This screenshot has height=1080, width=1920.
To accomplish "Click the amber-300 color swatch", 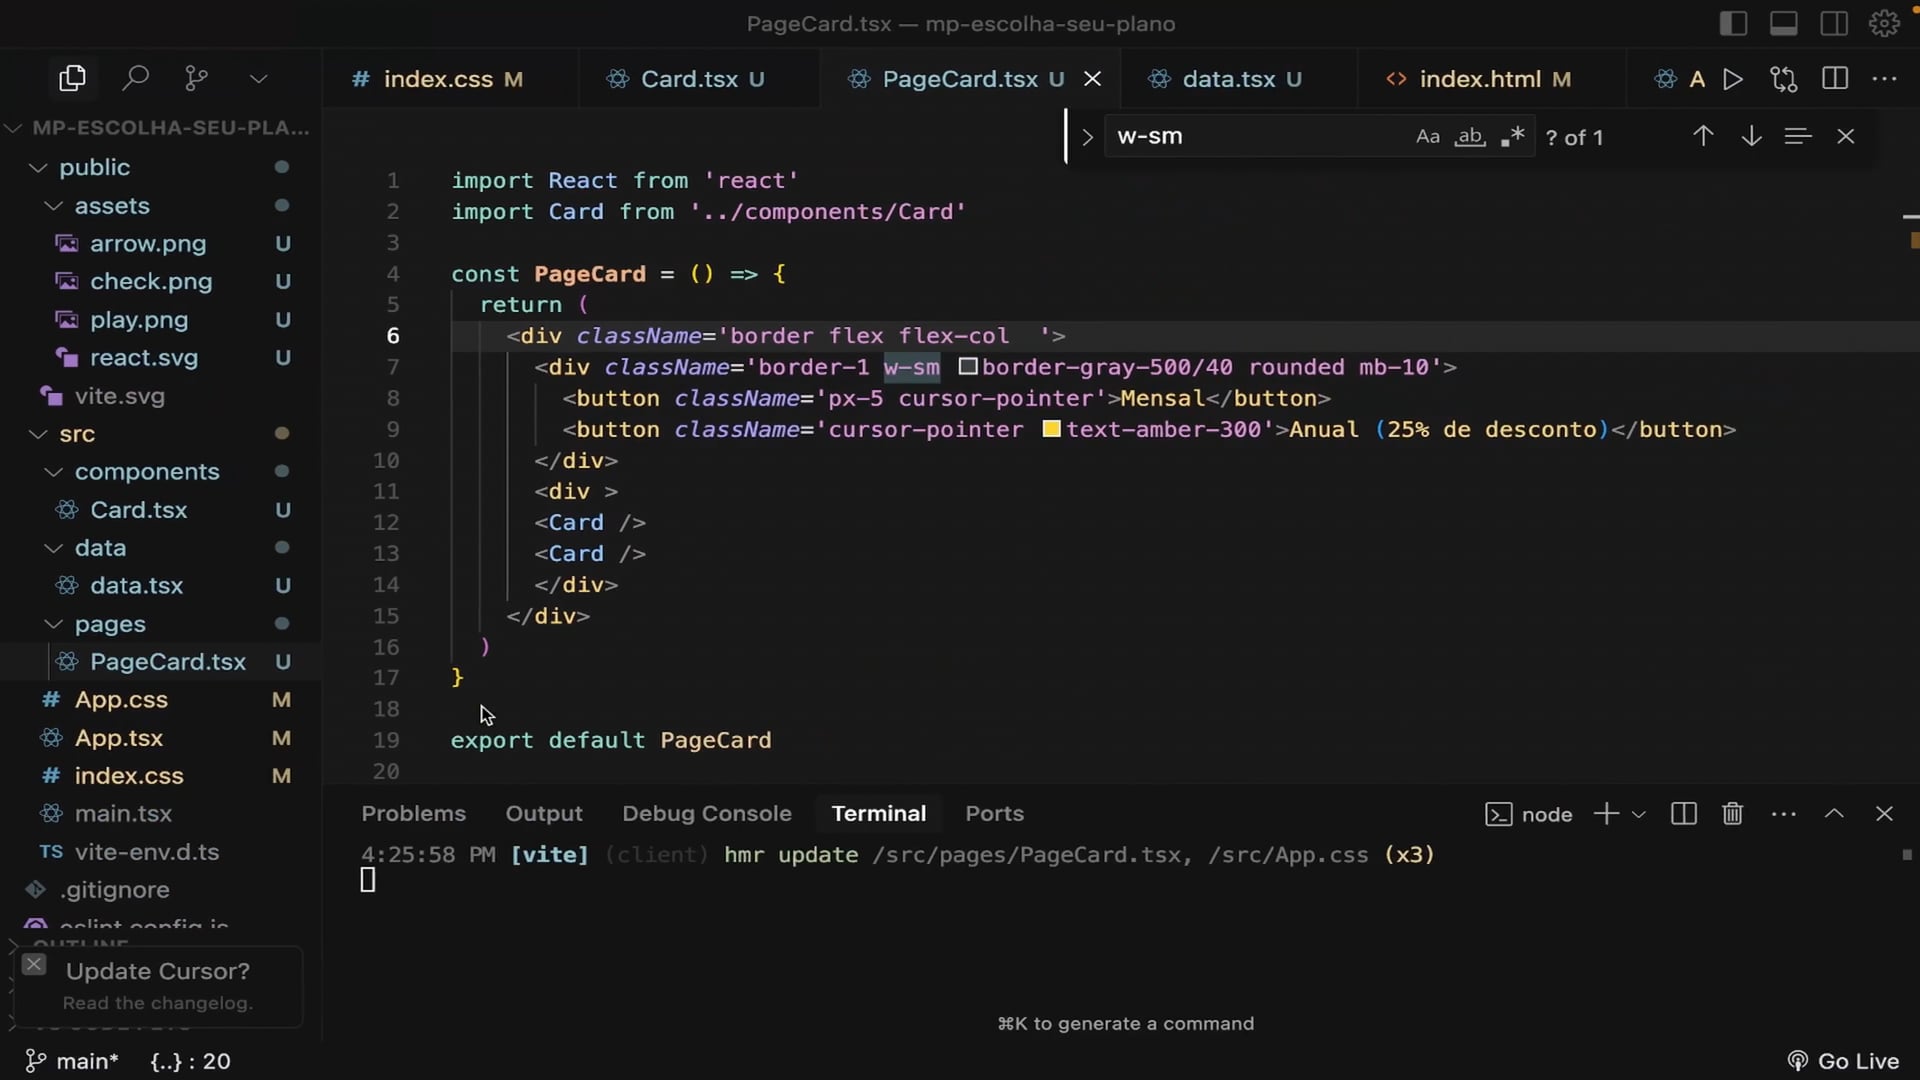I will click(1051, 429).
